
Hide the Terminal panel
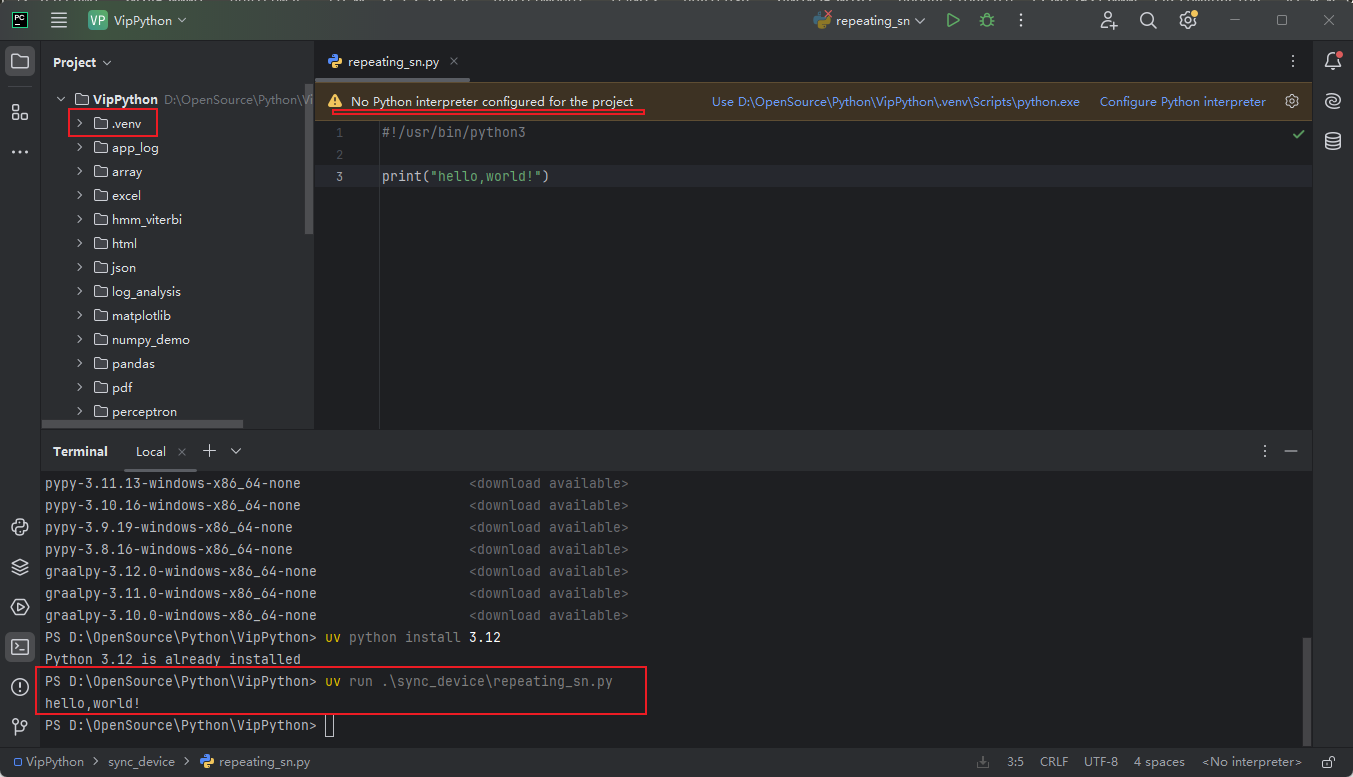click(1291, 451)
